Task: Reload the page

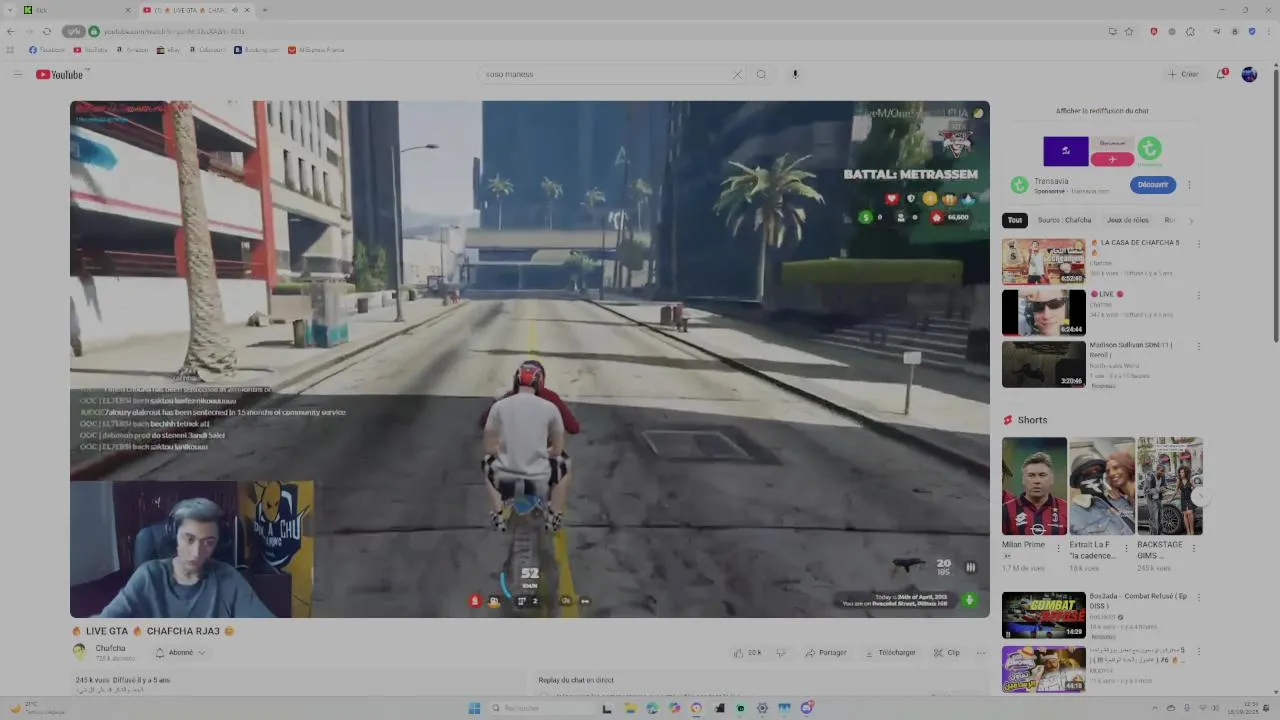Action: (46, 31)
